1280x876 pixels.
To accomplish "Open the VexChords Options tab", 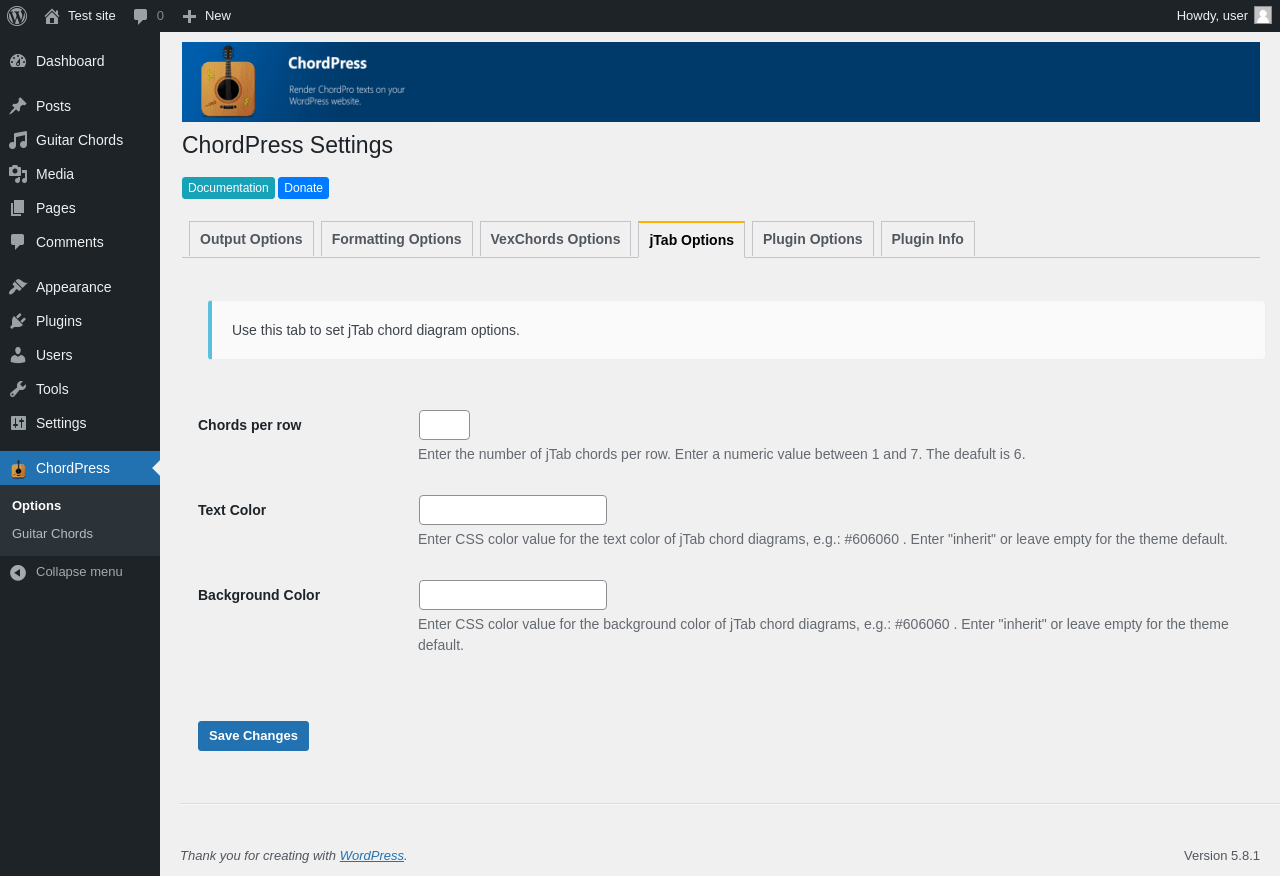I will [x=555, y=239].
